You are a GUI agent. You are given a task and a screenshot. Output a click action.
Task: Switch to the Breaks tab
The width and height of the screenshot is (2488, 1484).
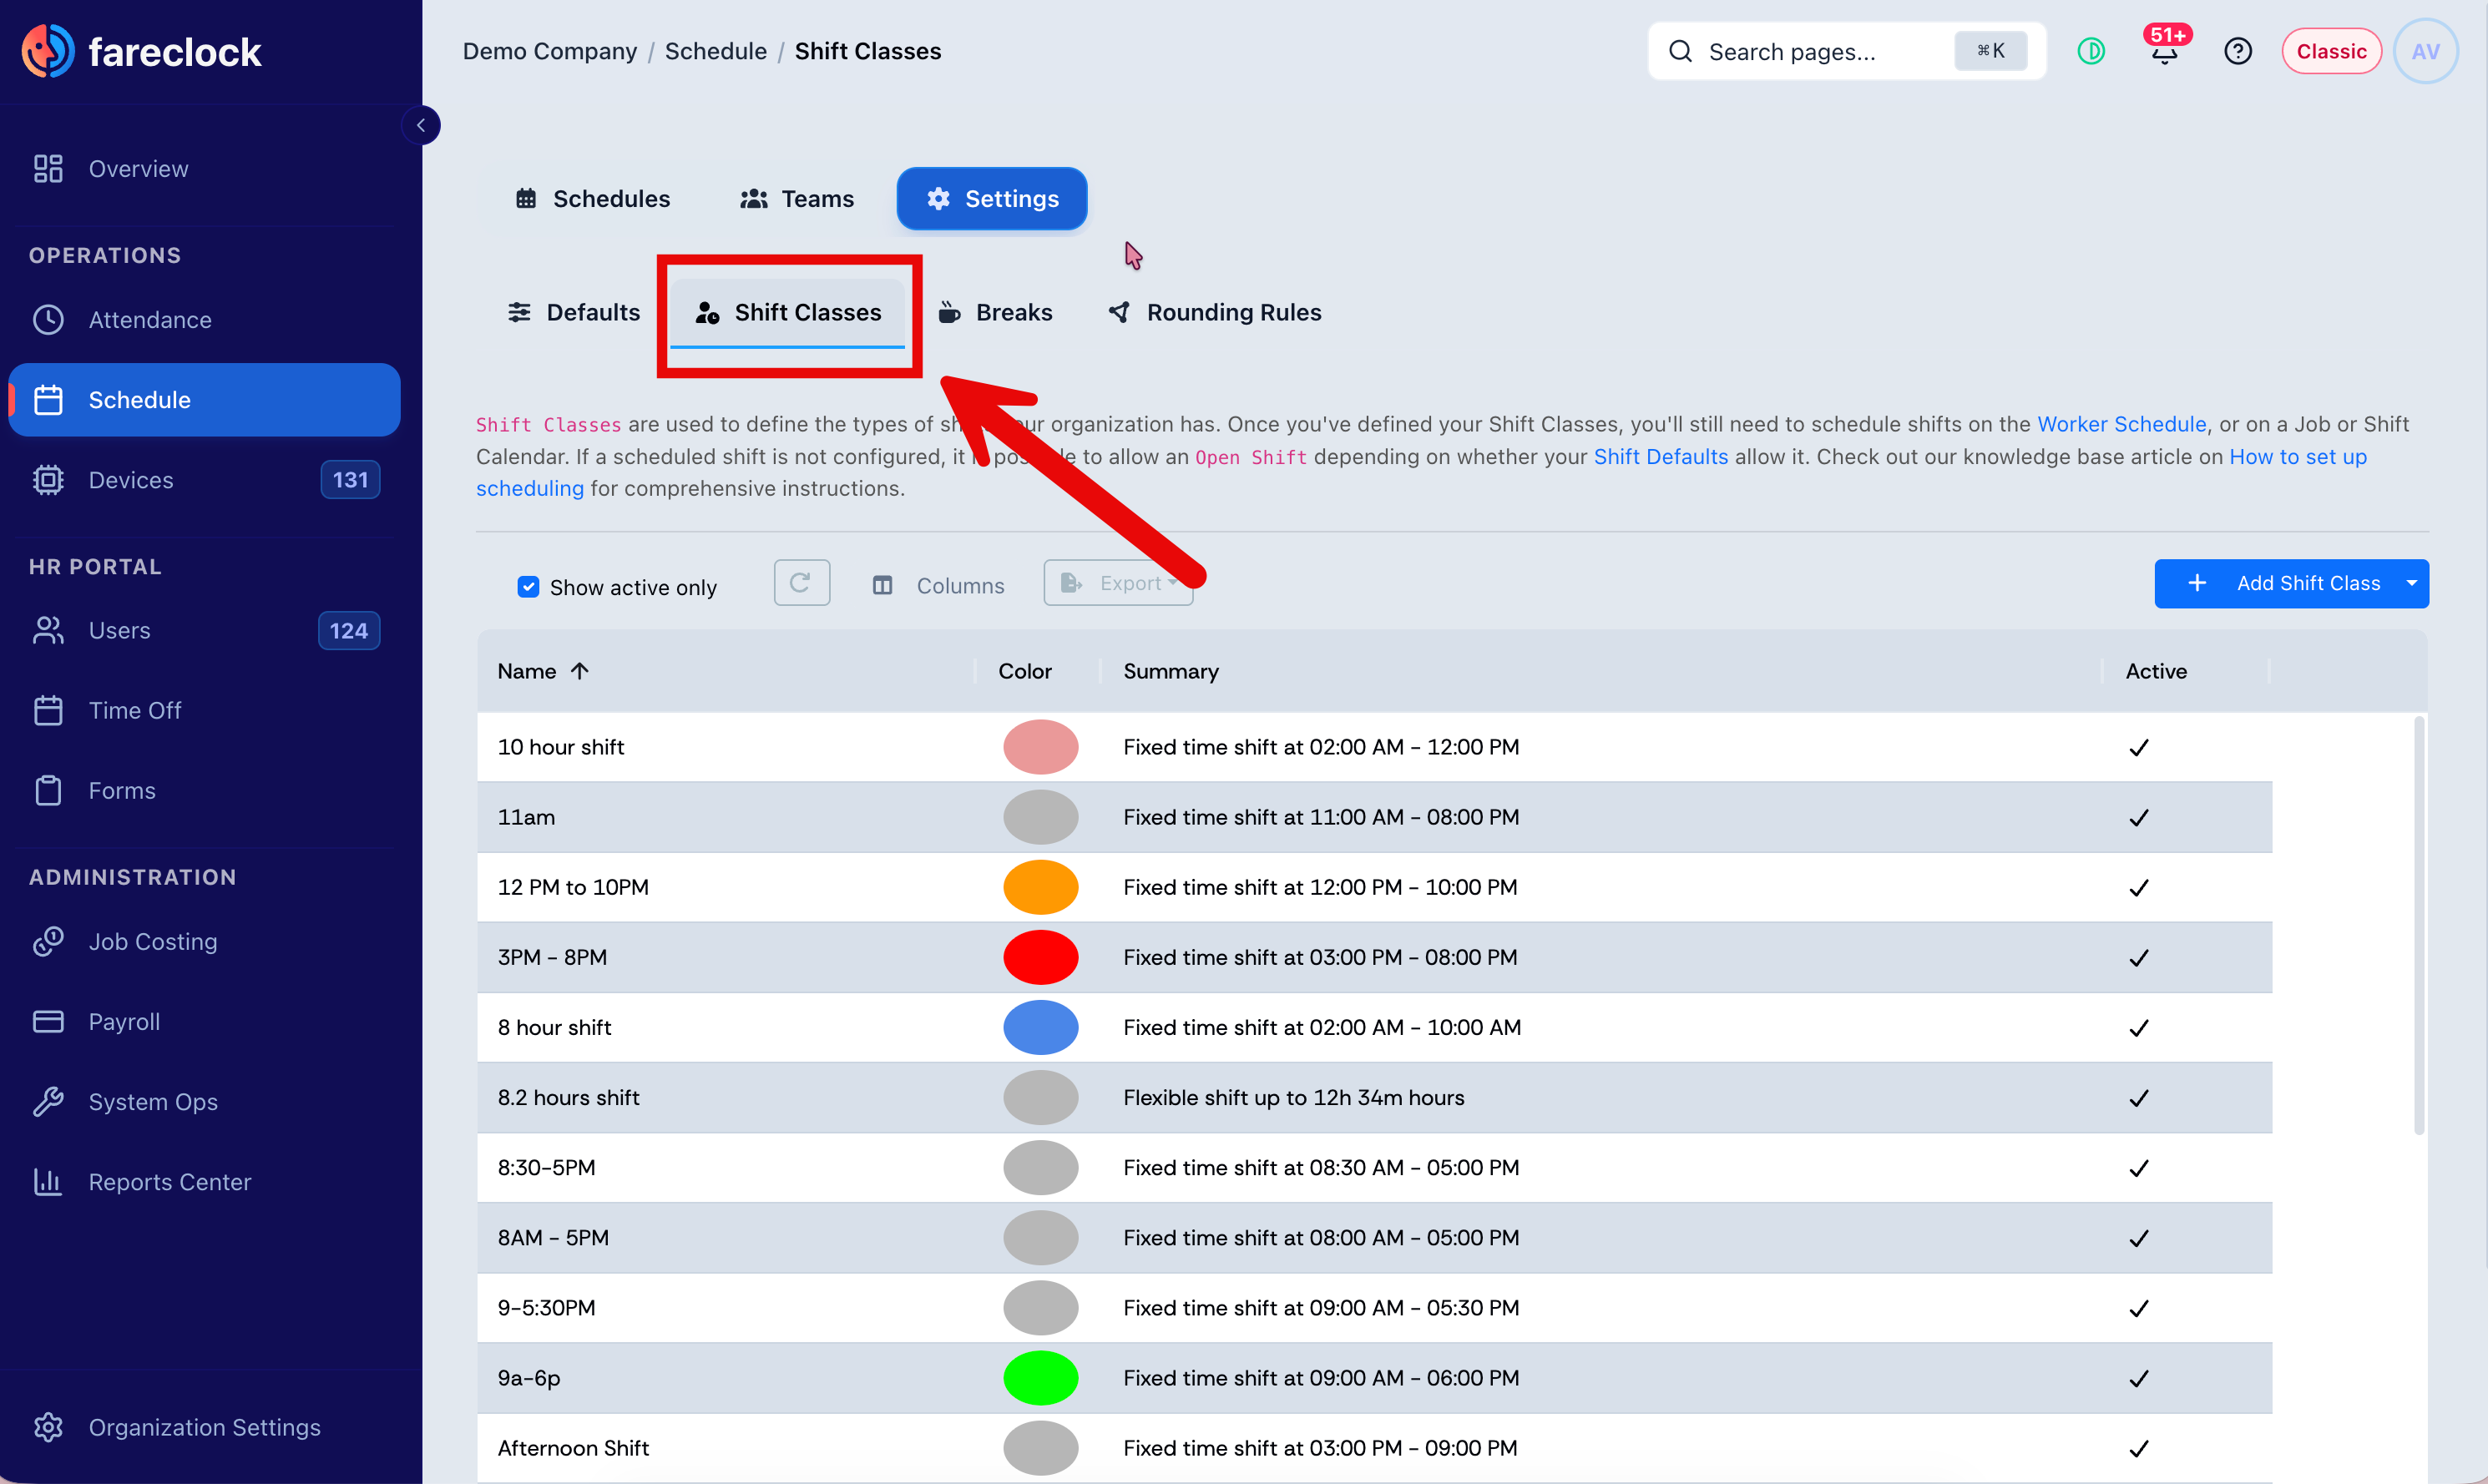(x=995, y=313)
